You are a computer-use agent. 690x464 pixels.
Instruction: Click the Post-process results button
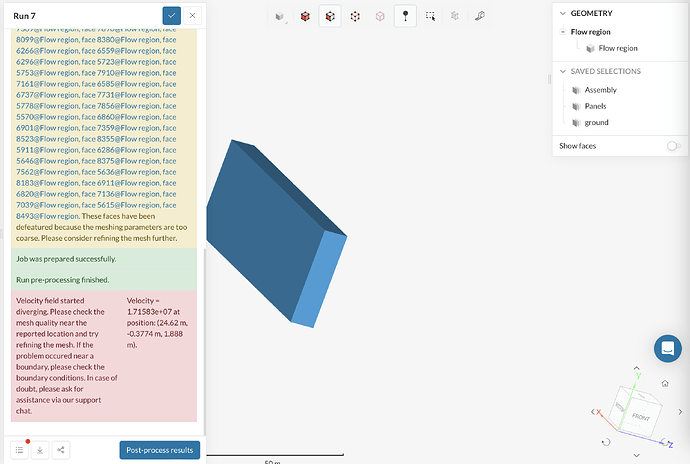(160, 450)
